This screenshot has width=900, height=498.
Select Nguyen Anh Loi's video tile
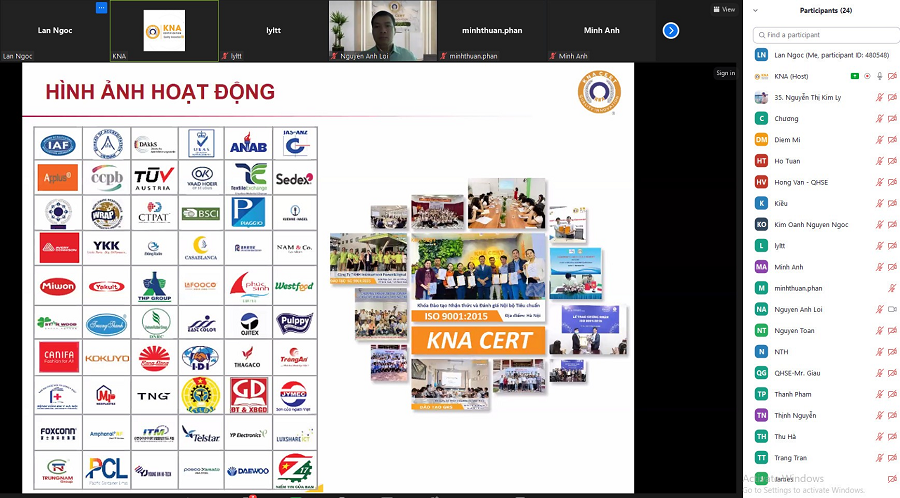[x=383, y=30]
